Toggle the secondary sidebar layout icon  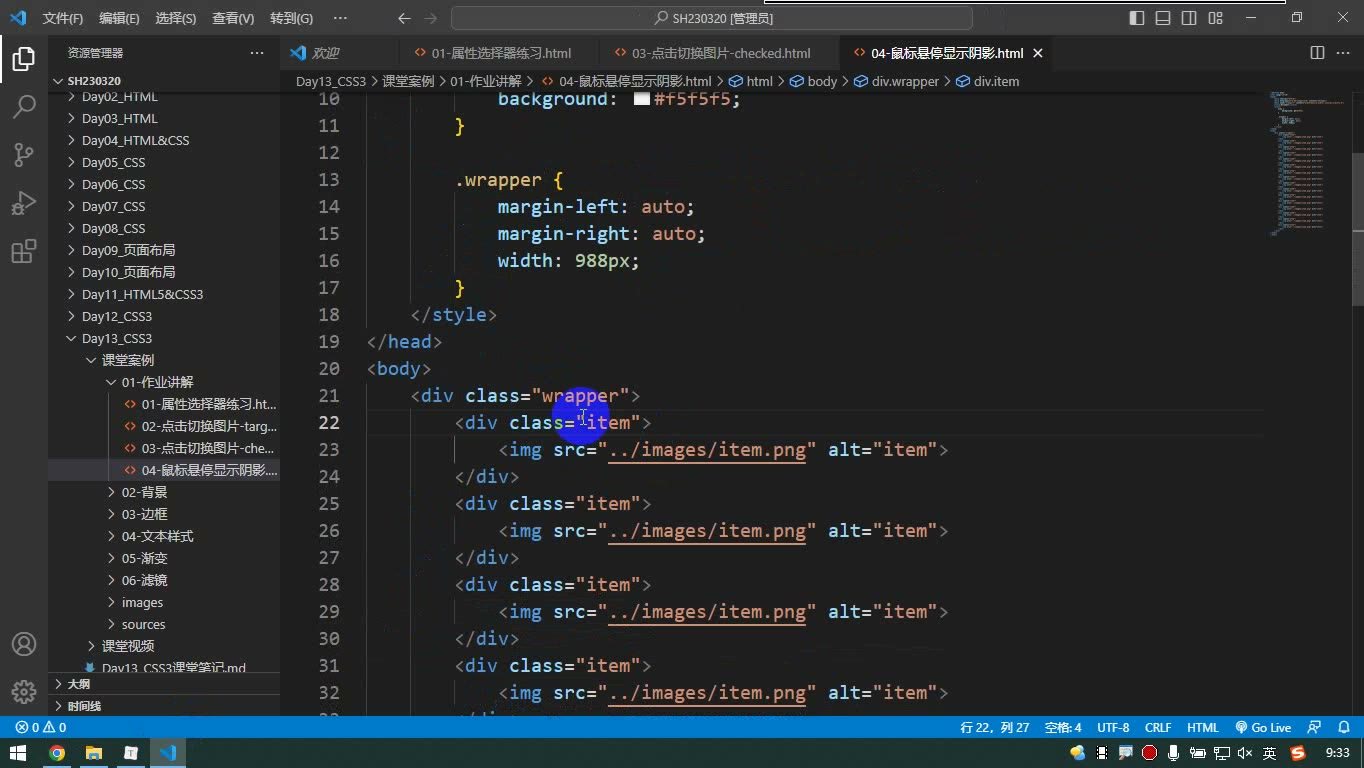click(x=1189, y=18)
